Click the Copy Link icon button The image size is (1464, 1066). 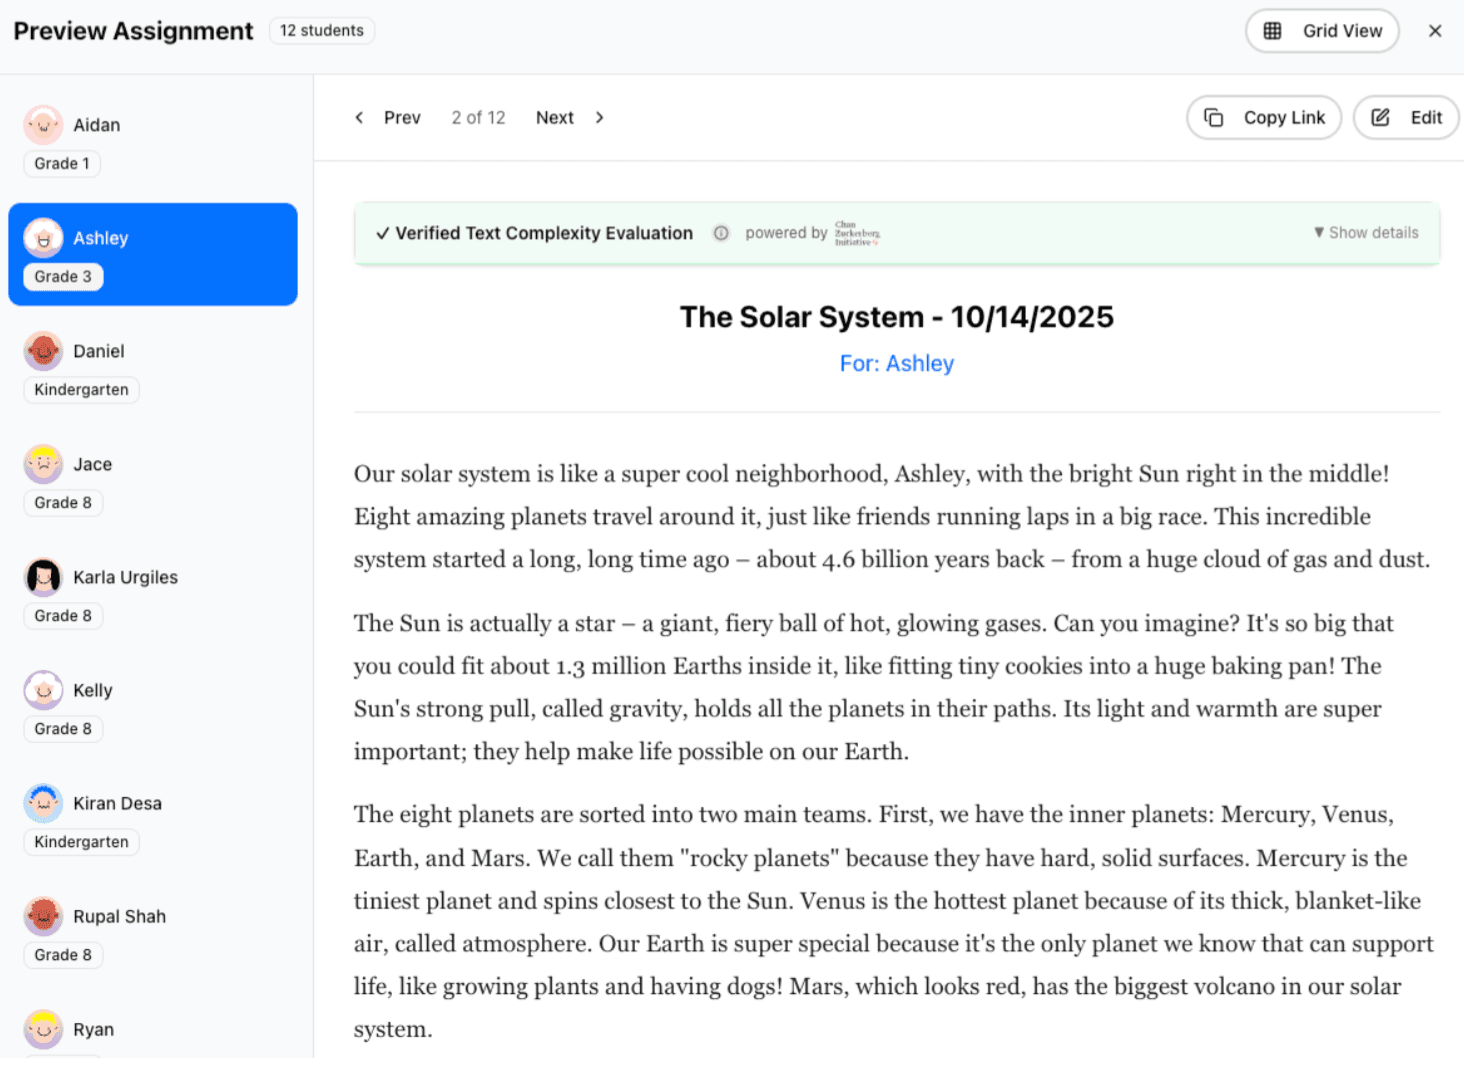point(1214,118)
